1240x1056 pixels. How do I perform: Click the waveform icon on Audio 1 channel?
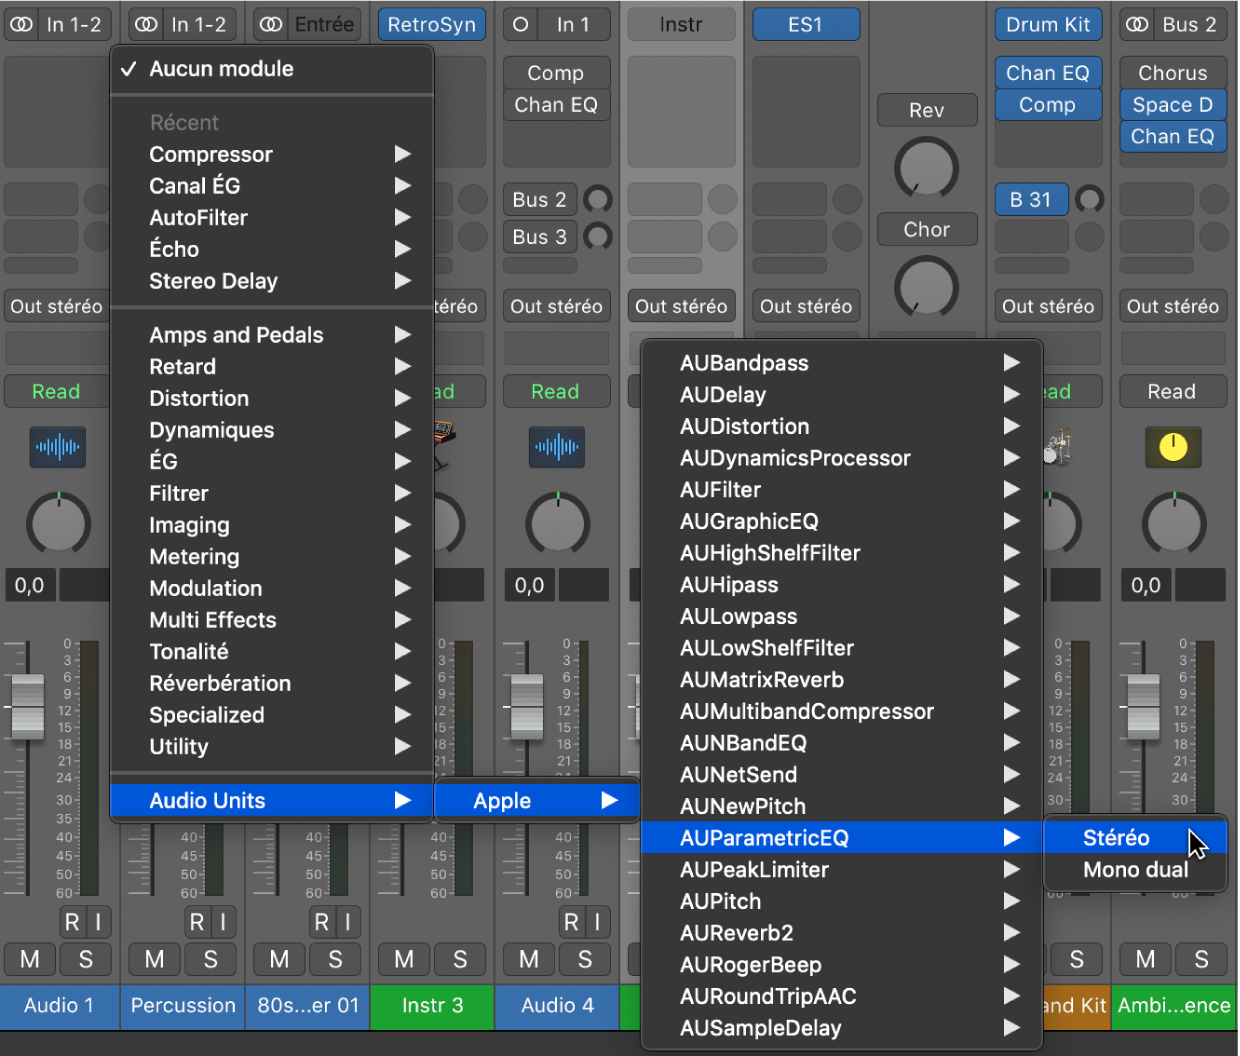pos(57,448)
